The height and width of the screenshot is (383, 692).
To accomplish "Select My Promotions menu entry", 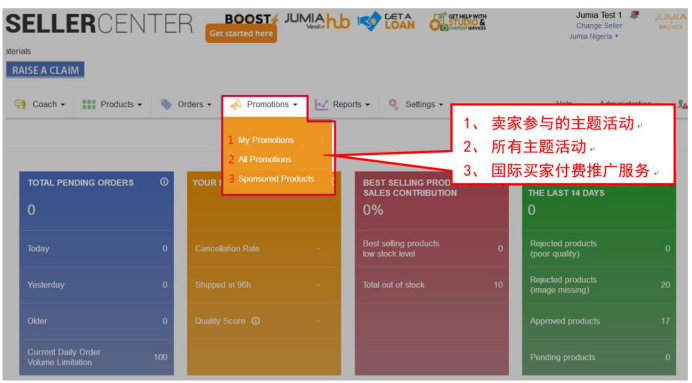I will pyautogui.click(x=266, y=140).
